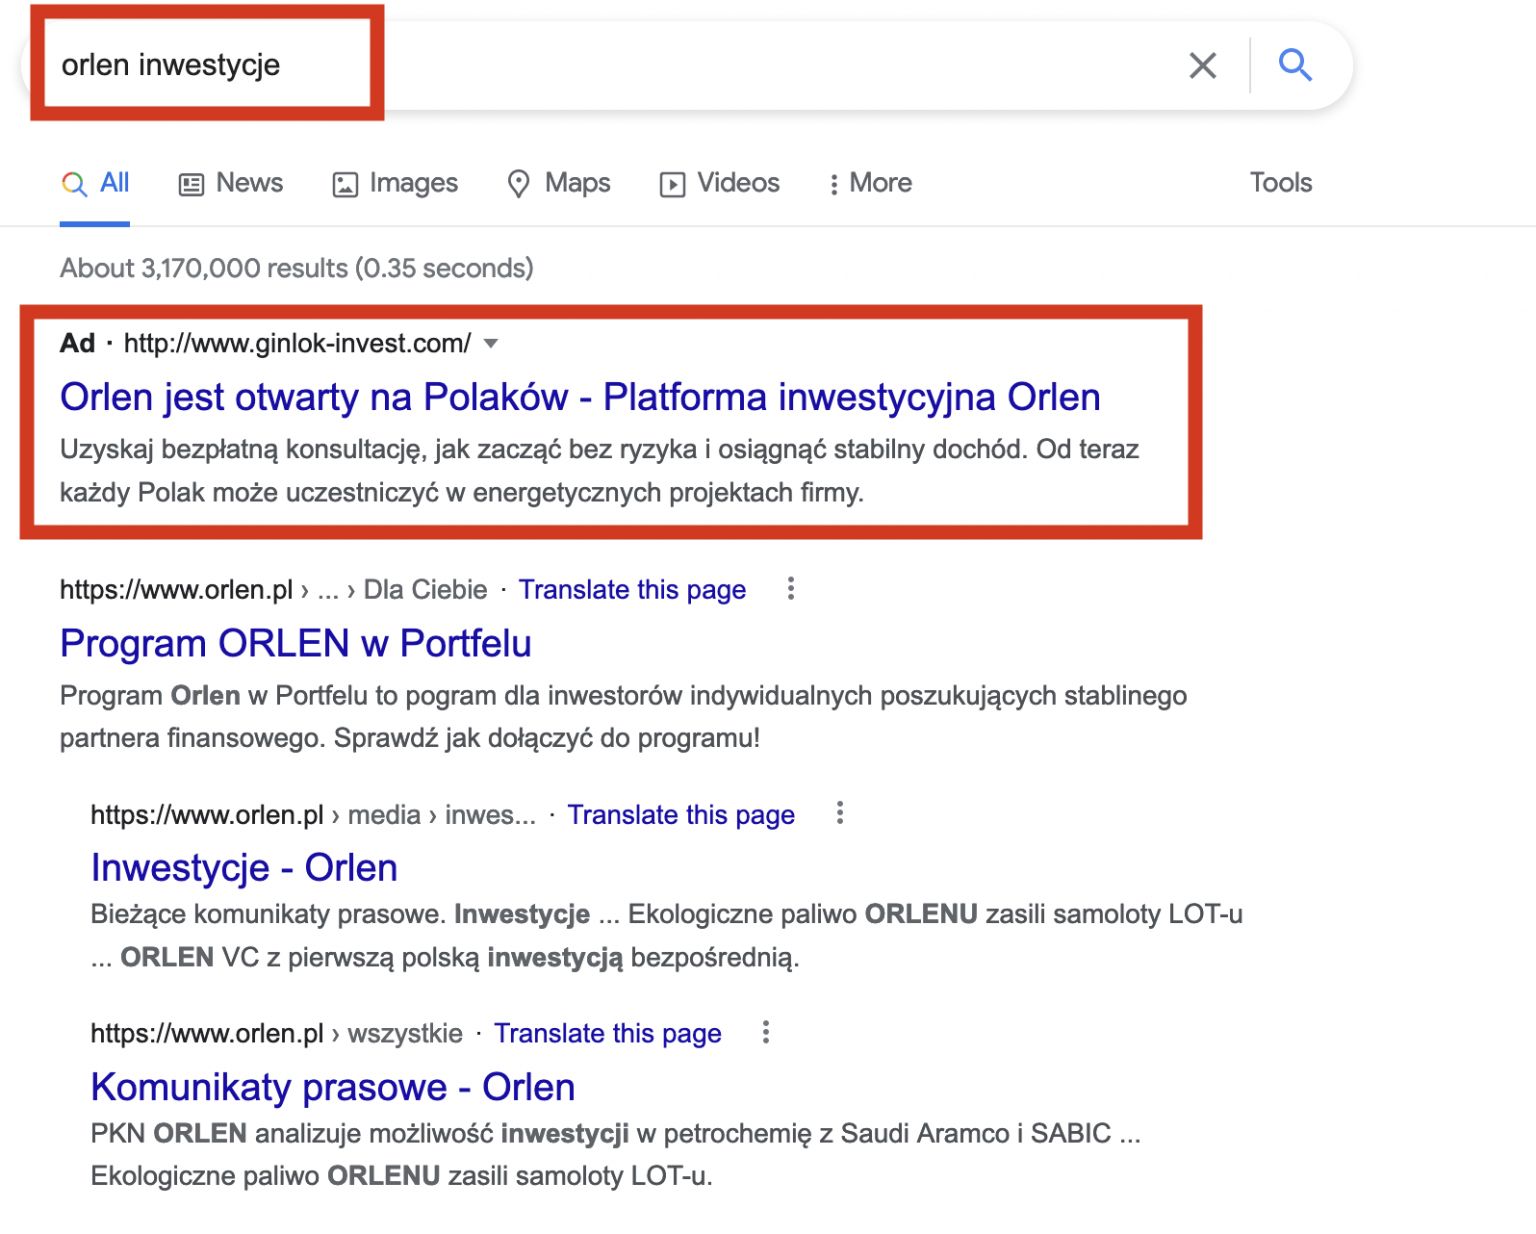Image resolution: width=1536 pixels, height=1234 pixels.
Task: Open options for media inwestycje result
Action: click(x=840, y=813)
